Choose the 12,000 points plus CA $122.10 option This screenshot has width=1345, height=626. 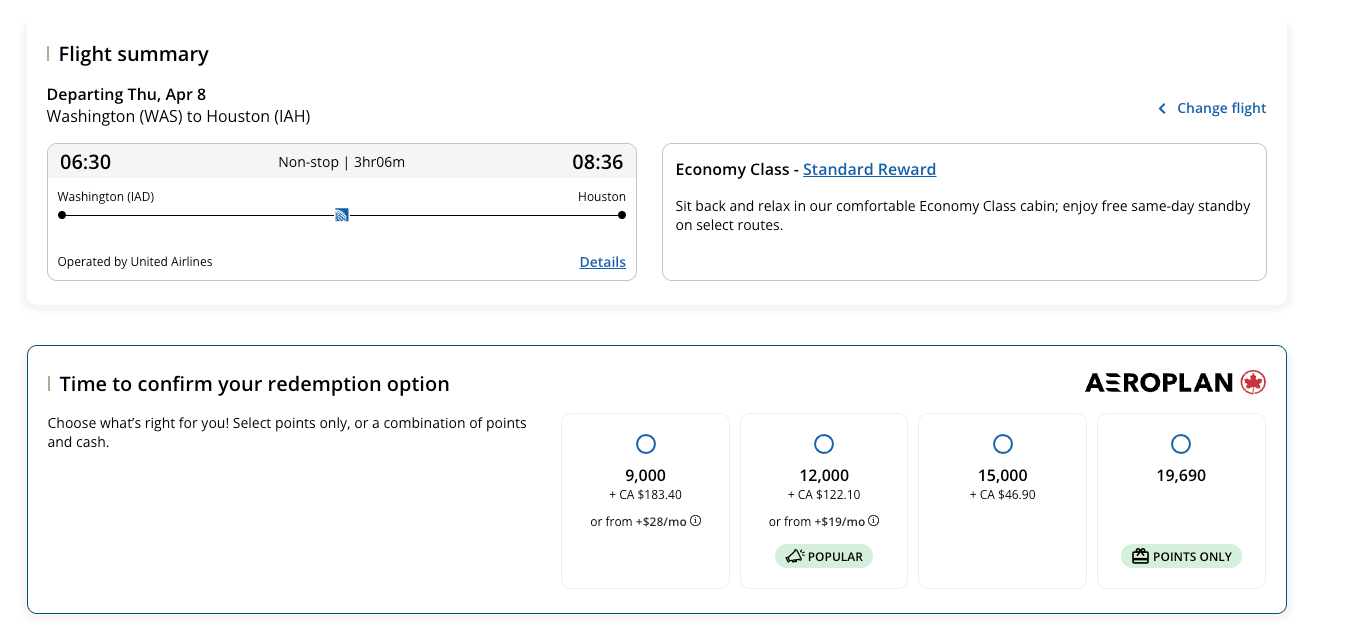(x=823, y=443)
